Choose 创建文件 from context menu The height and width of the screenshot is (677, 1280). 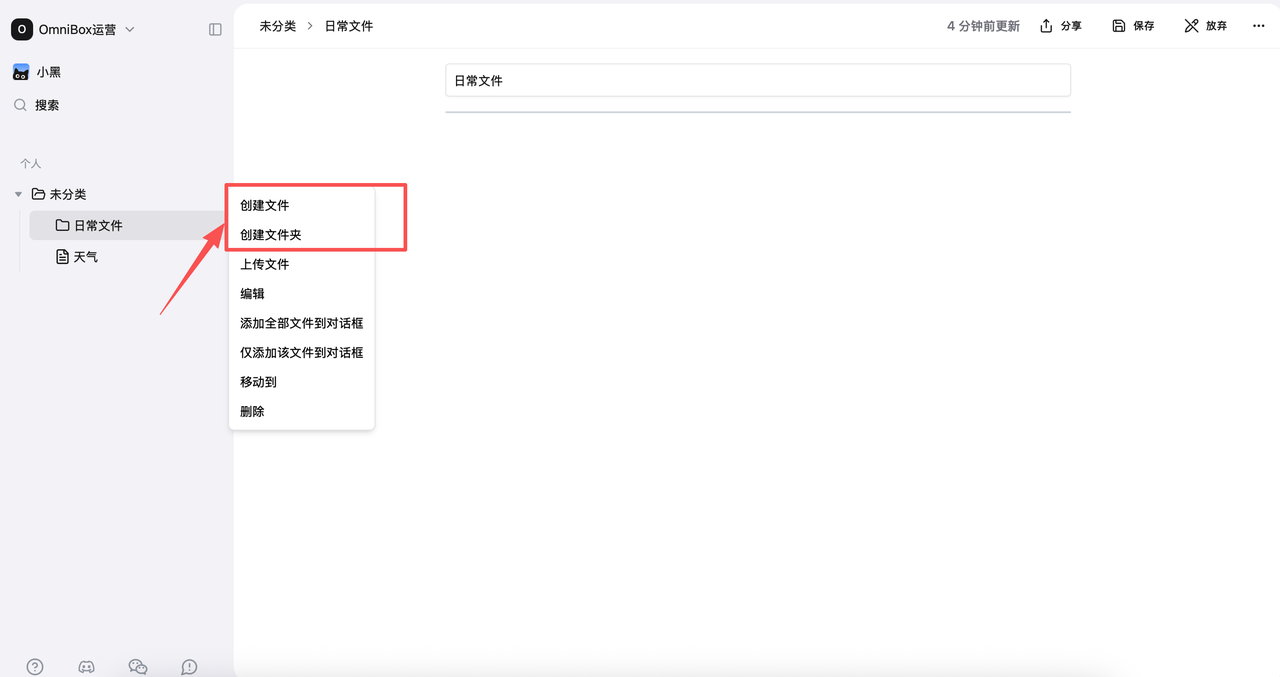[x=265, y=205]
